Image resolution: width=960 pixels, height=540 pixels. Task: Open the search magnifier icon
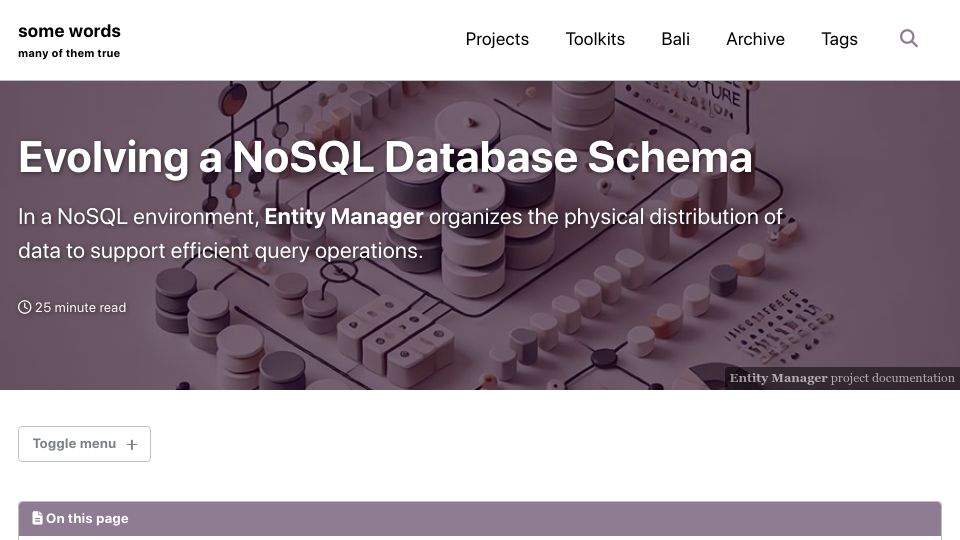pos(909,39)
